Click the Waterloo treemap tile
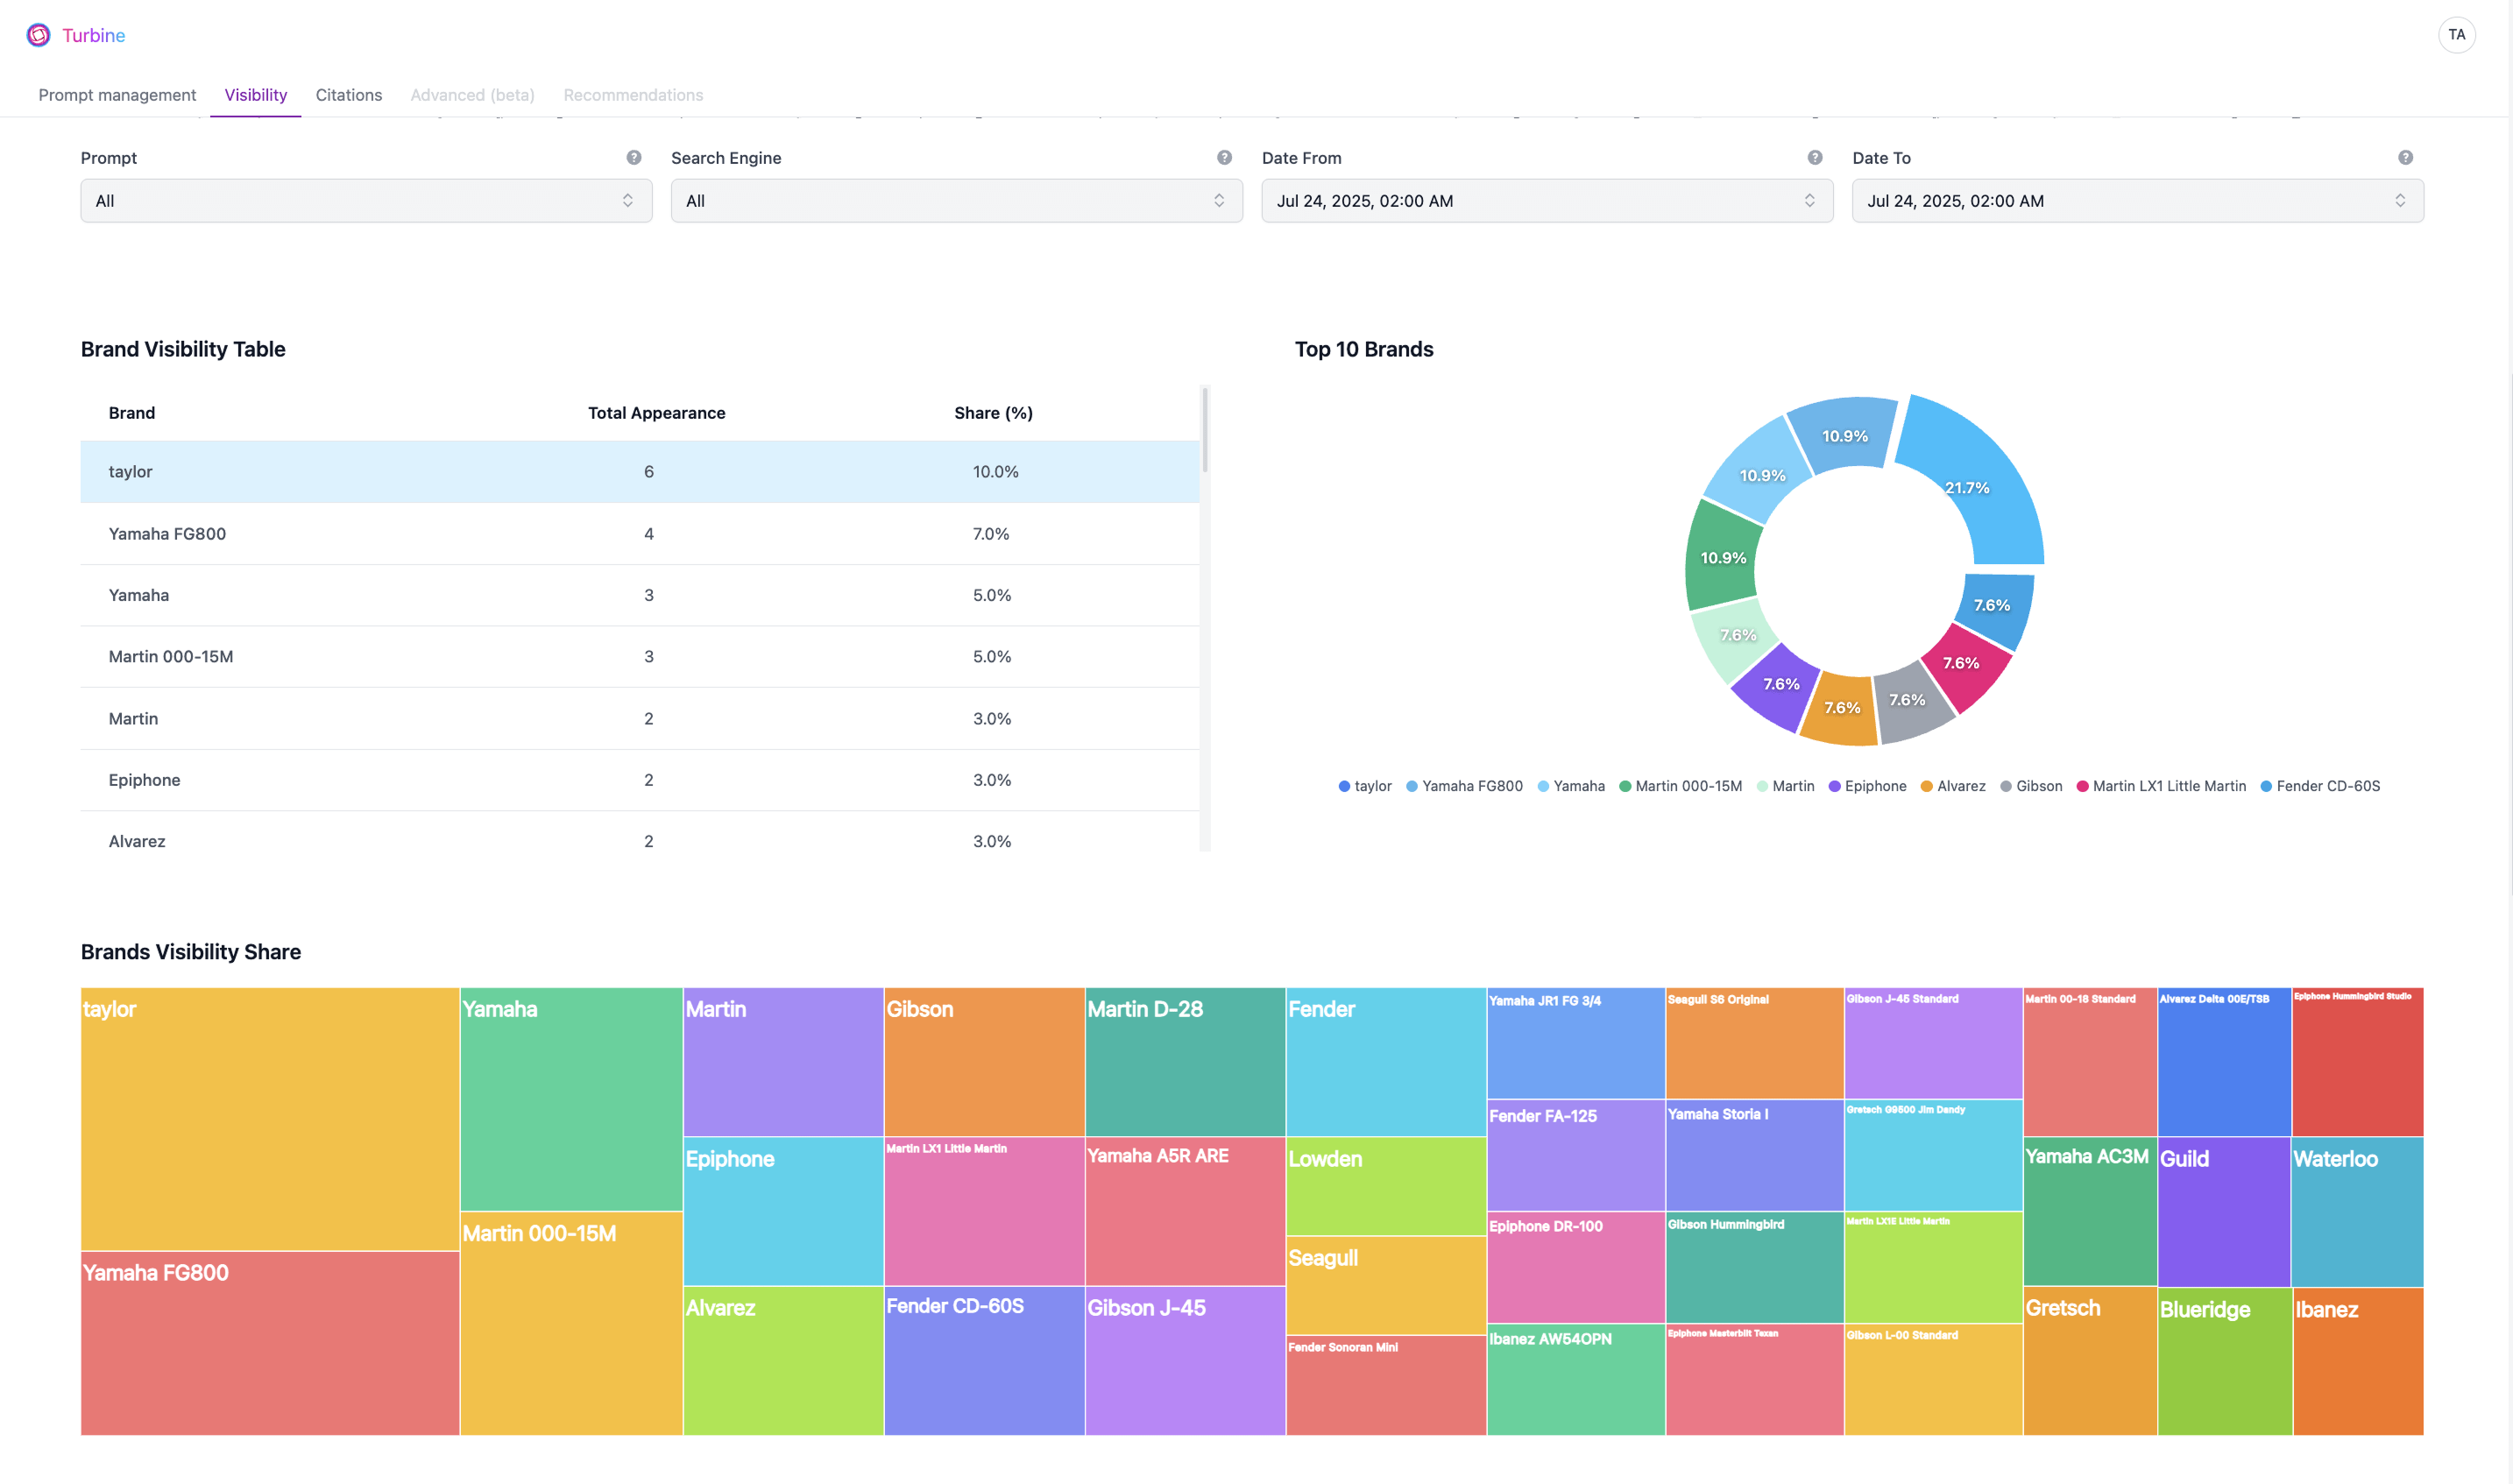This screenshot has width=2513, height=1484. click(2357, 1212)
